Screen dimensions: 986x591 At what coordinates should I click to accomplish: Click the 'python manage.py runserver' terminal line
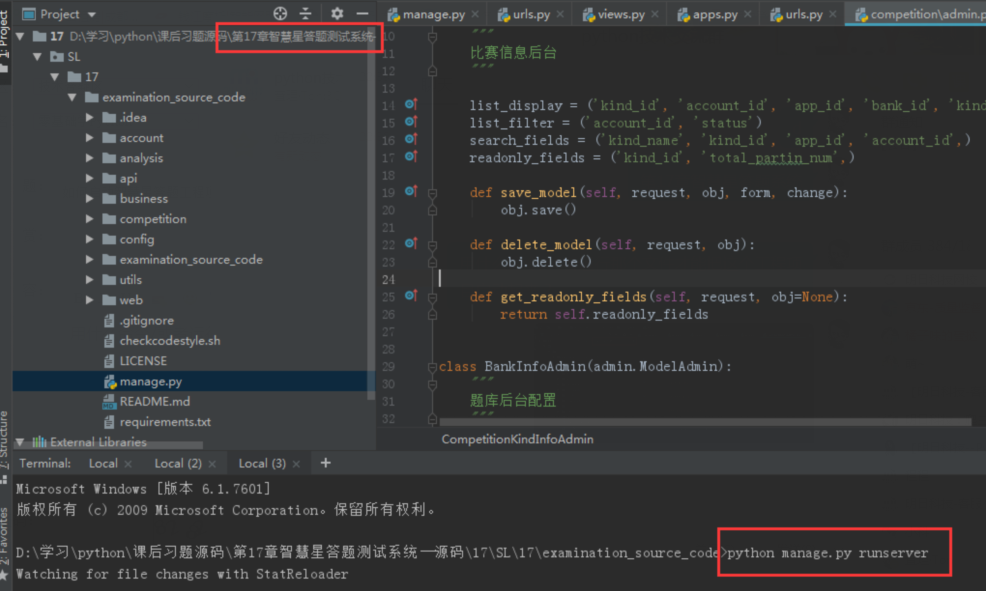point(828,553)
